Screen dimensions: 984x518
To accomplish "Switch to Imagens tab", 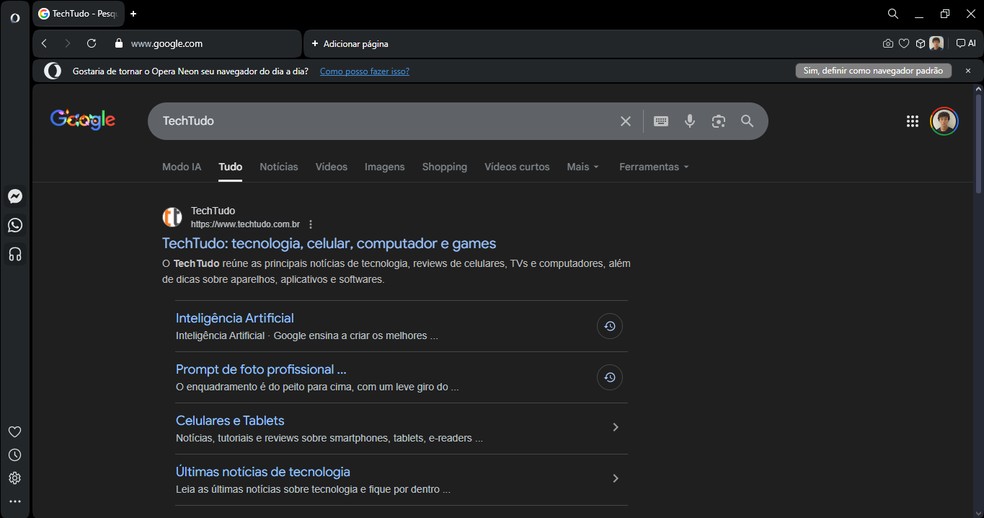I will 385,166.
